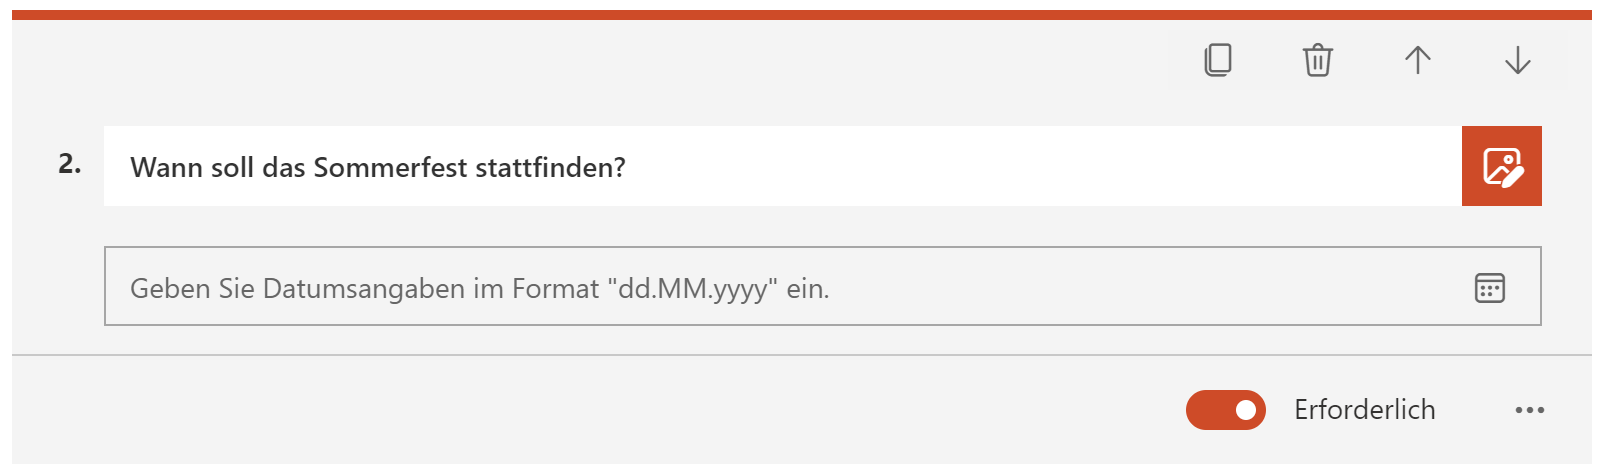The height and width of the screenshot is (476, 1604).
Task: Click the Erforderlich label text
Action: pyautogui.click(x=1365, y=410)
